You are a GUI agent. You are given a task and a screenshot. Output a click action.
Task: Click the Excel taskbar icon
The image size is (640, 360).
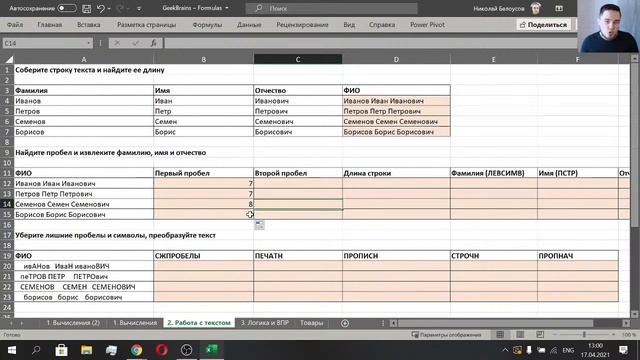click(x=211, y=350)
